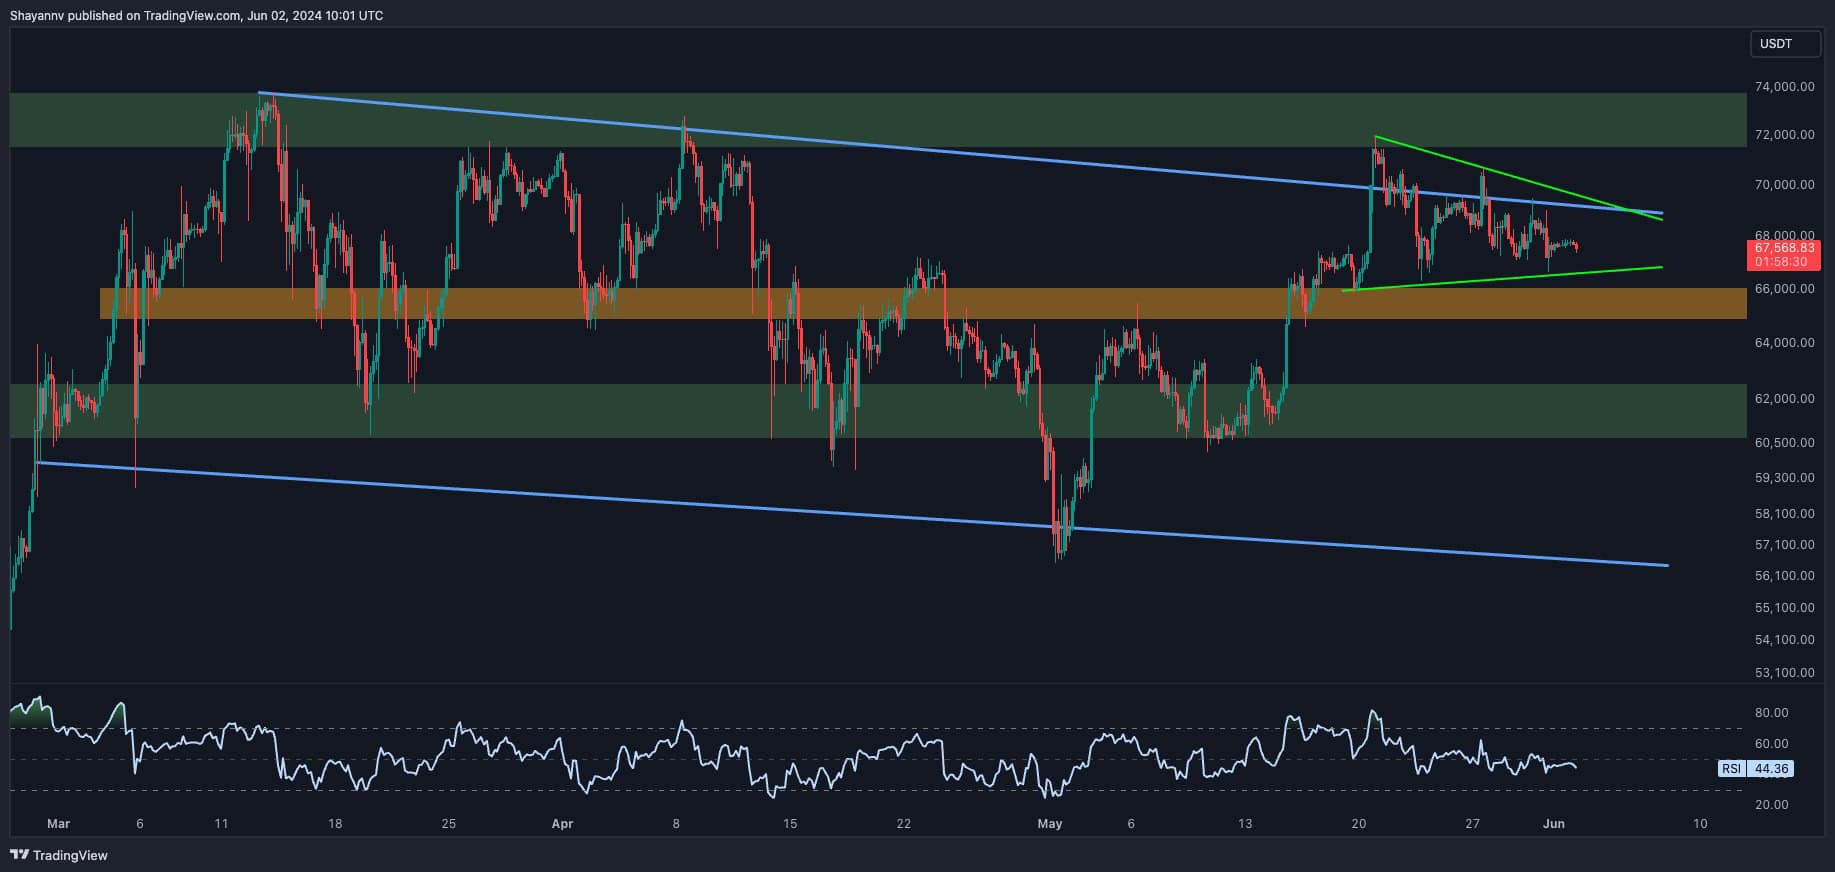Select the current price label 67,568.83
1835x872 pixels.
coord(1784,247)
